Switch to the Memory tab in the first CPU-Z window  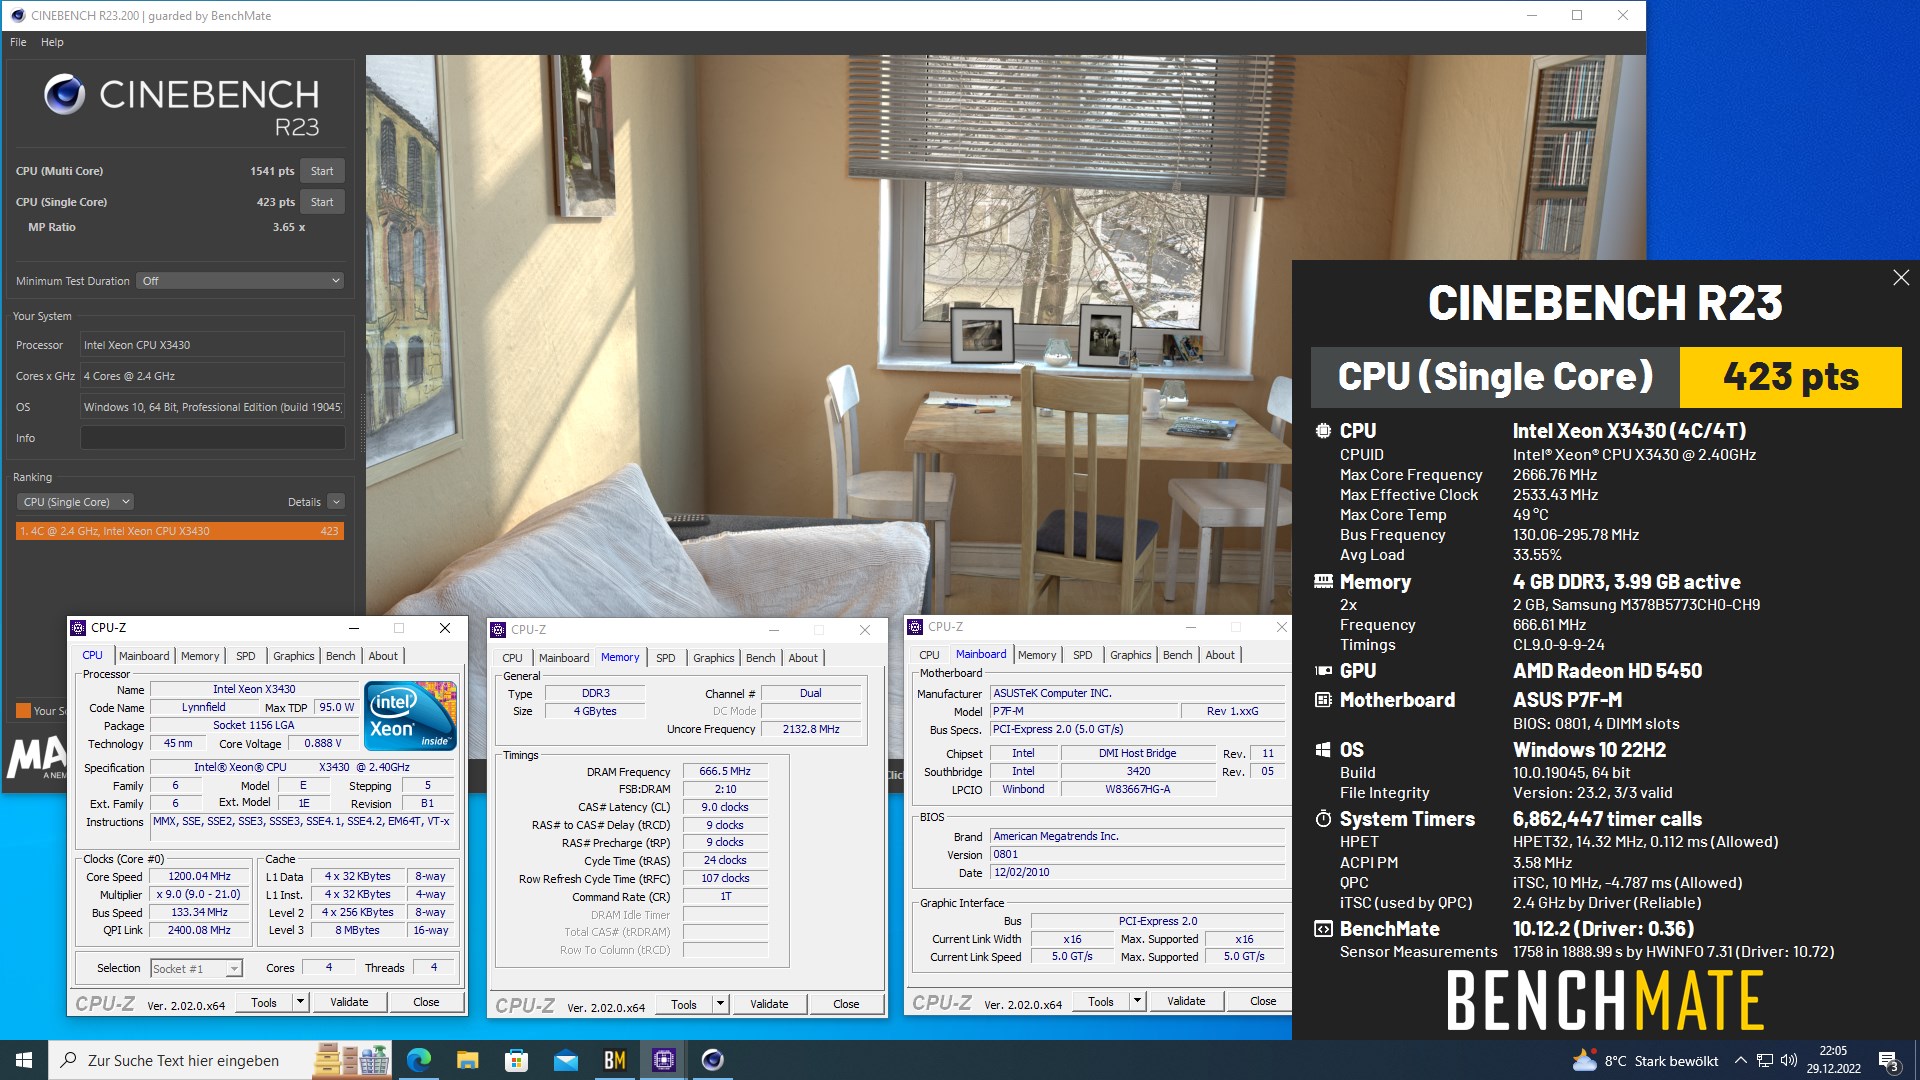click(x=200, y=656)
